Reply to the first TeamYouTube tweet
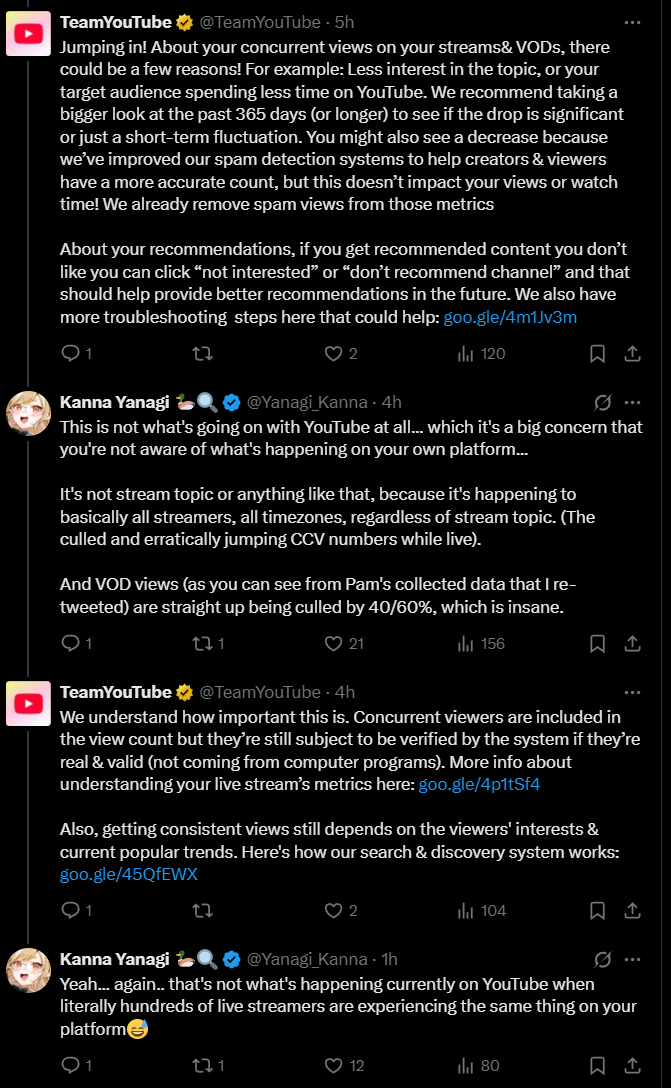Image resolution: width=671 pixels, height=1088 pixels. click(70, 353)
